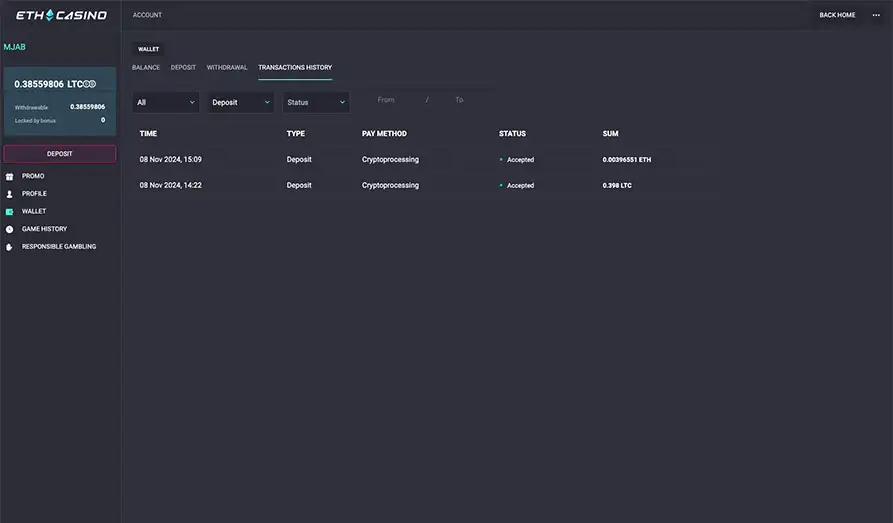The width and height of the screenshot is (893, 523).
Task: Click the SUM column header
Action: (x=611, y=133)
